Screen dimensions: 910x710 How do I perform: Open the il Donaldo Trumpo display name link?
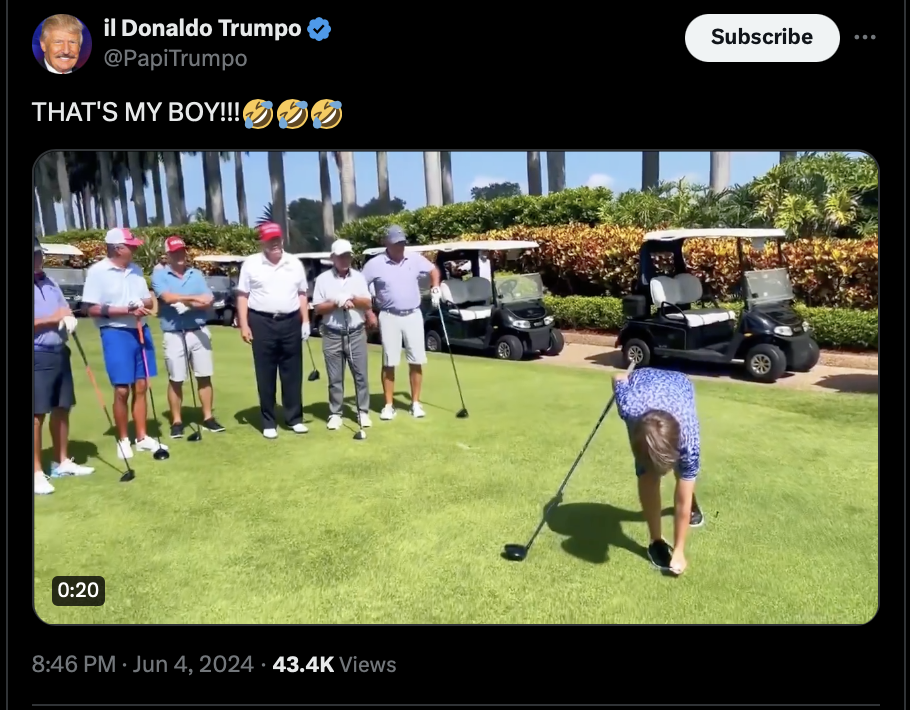point(203,28)
